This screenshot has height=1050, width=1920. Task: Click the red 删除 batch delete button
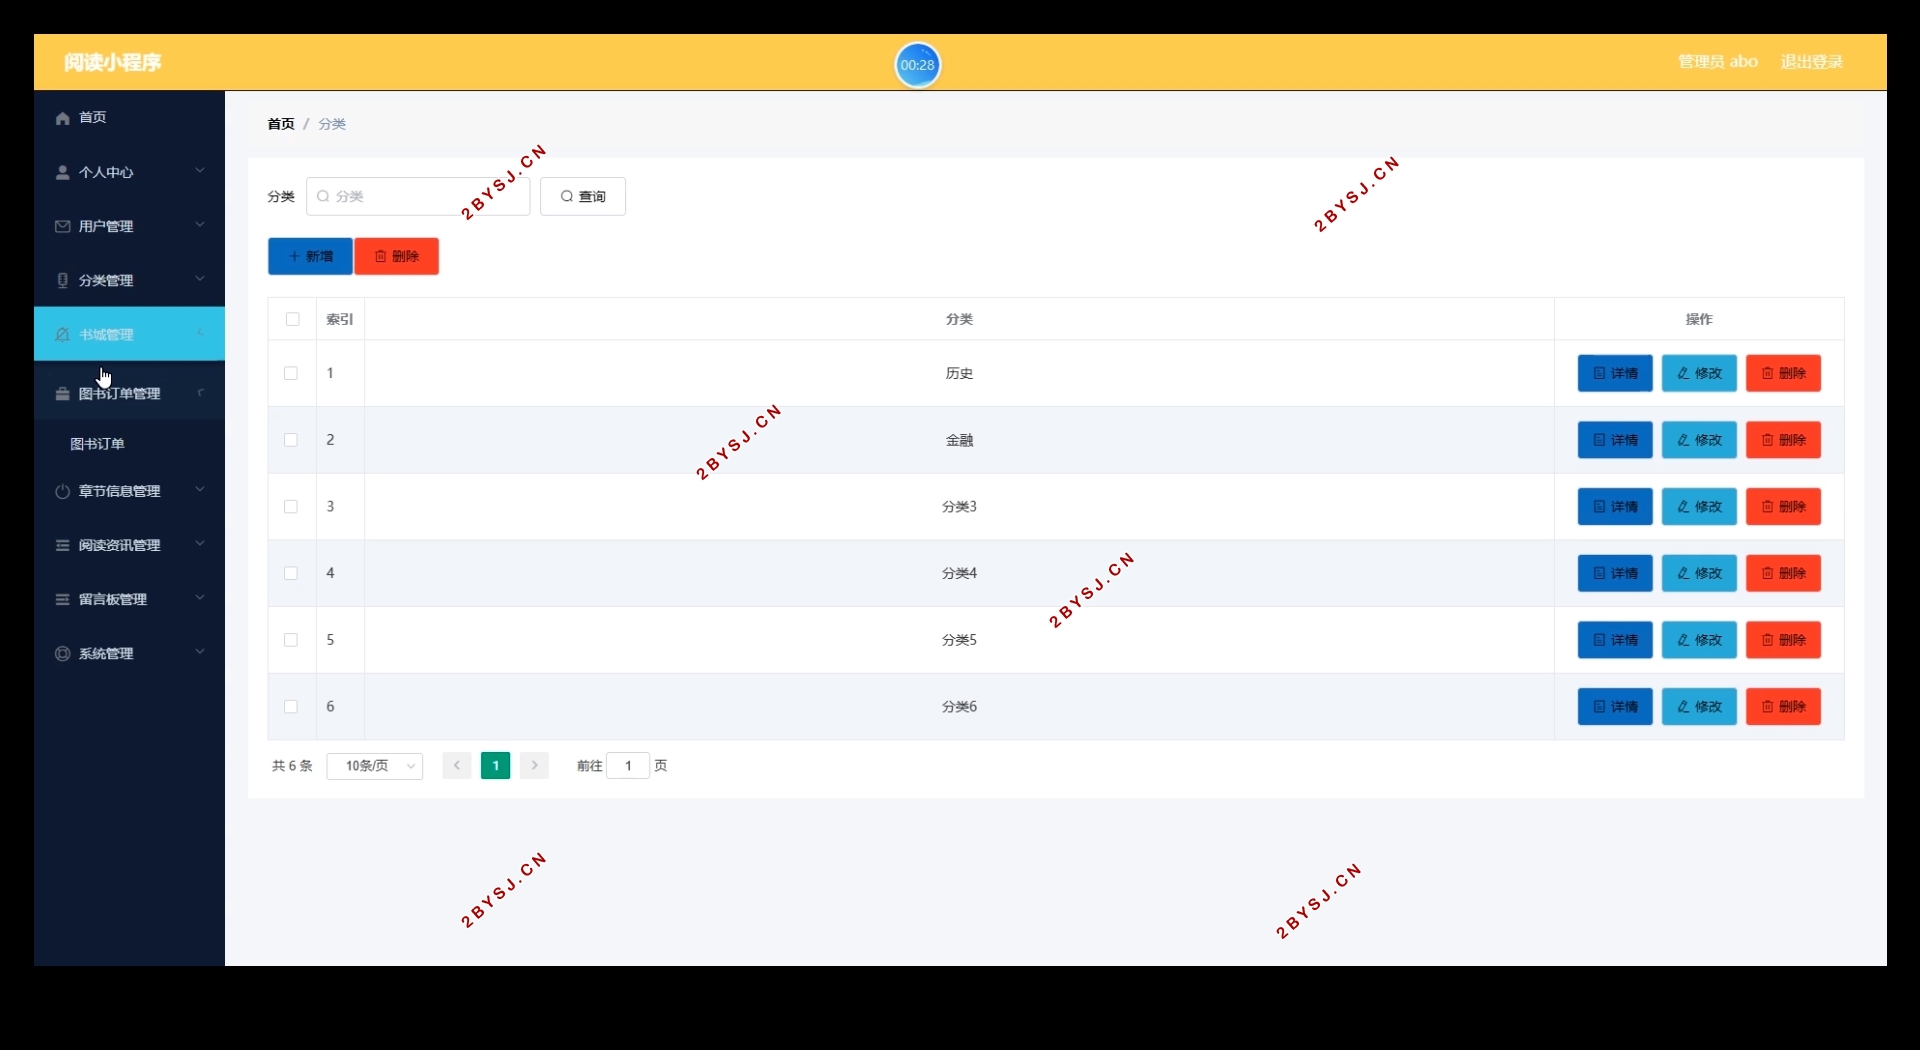(x=397, y=256)
